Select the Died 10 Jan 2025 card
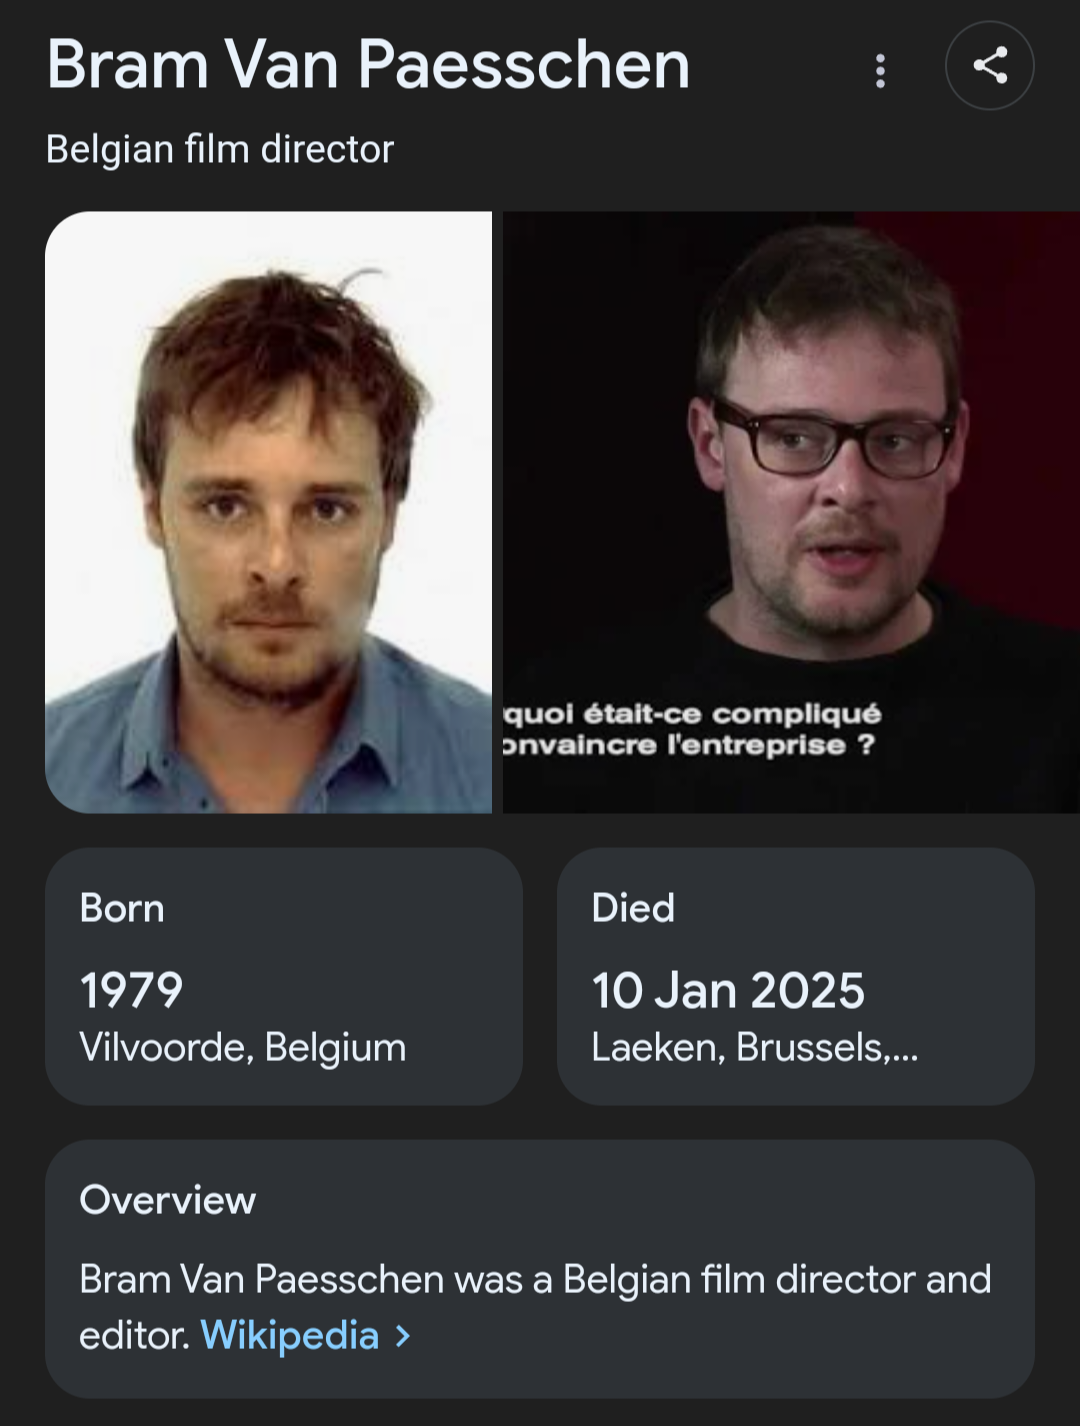This screenshot has height=1426, width=1080. pyautogui.click(x=795, y=976)
